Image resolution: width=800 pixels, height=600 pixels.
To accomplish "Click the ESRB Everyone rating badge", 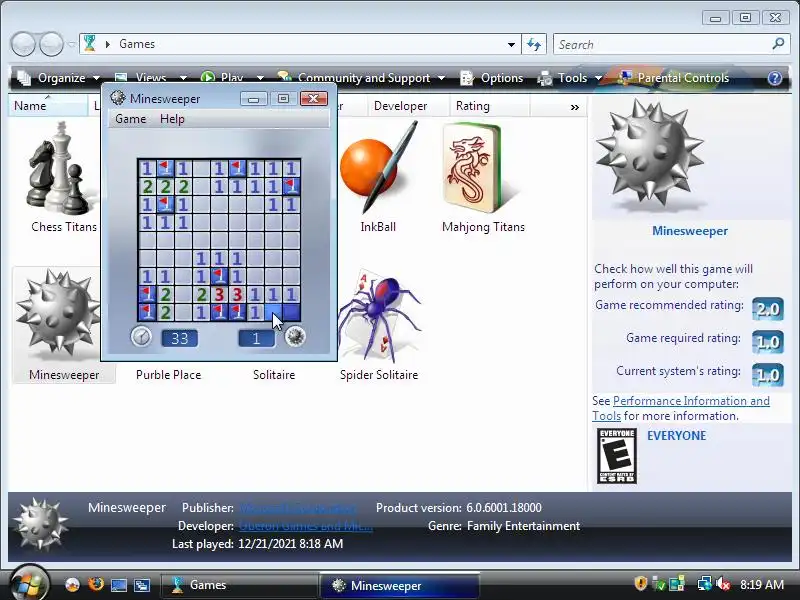I will pos(616,456).
